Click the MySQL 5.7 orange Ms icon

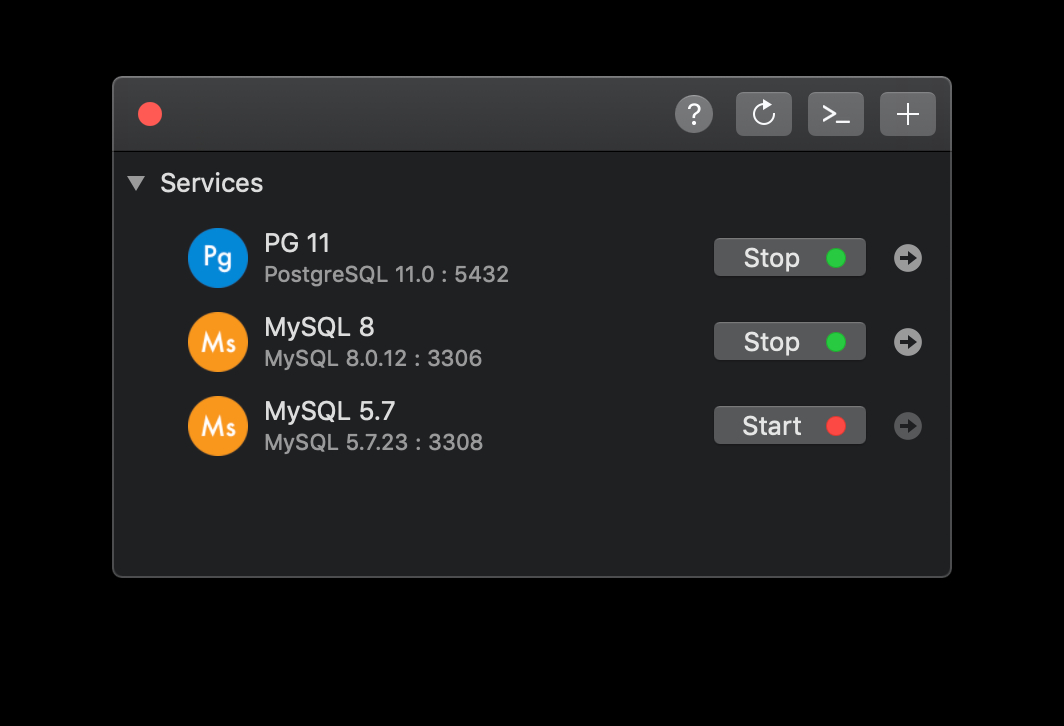click(x=218, y=426)
